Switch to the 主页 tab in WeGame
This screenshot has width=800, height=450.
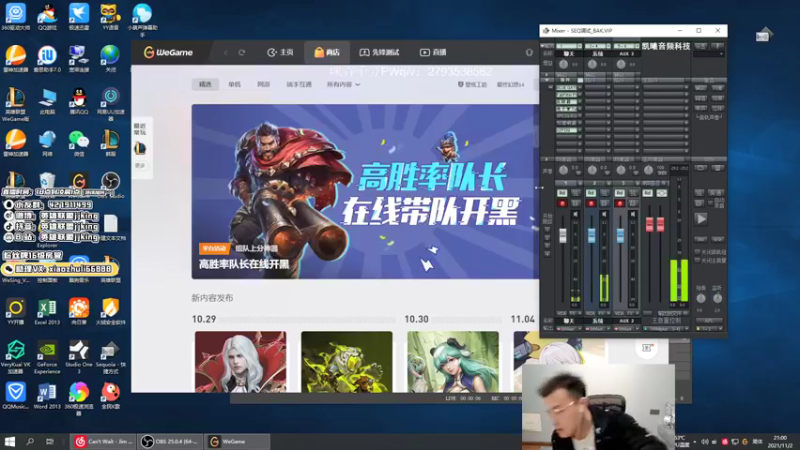pyautogui.click(x=281, y=52)
